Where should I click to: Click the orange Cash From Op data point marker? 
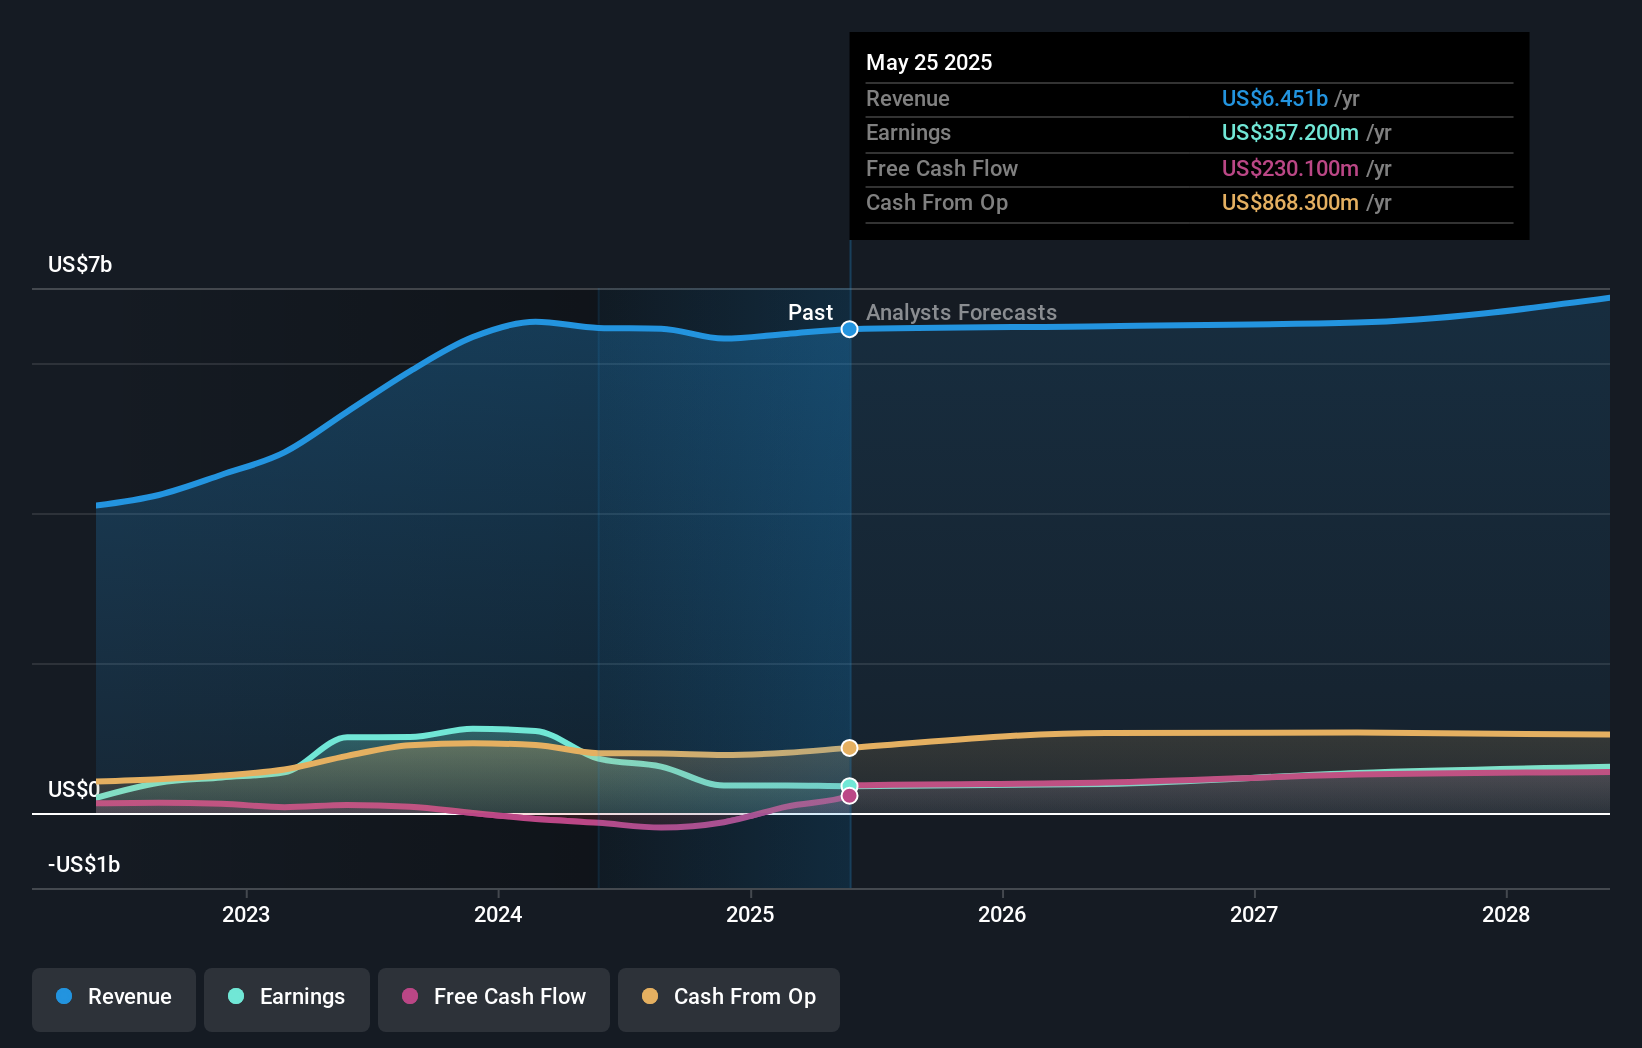pyautogui.click(x=849, y=748)
